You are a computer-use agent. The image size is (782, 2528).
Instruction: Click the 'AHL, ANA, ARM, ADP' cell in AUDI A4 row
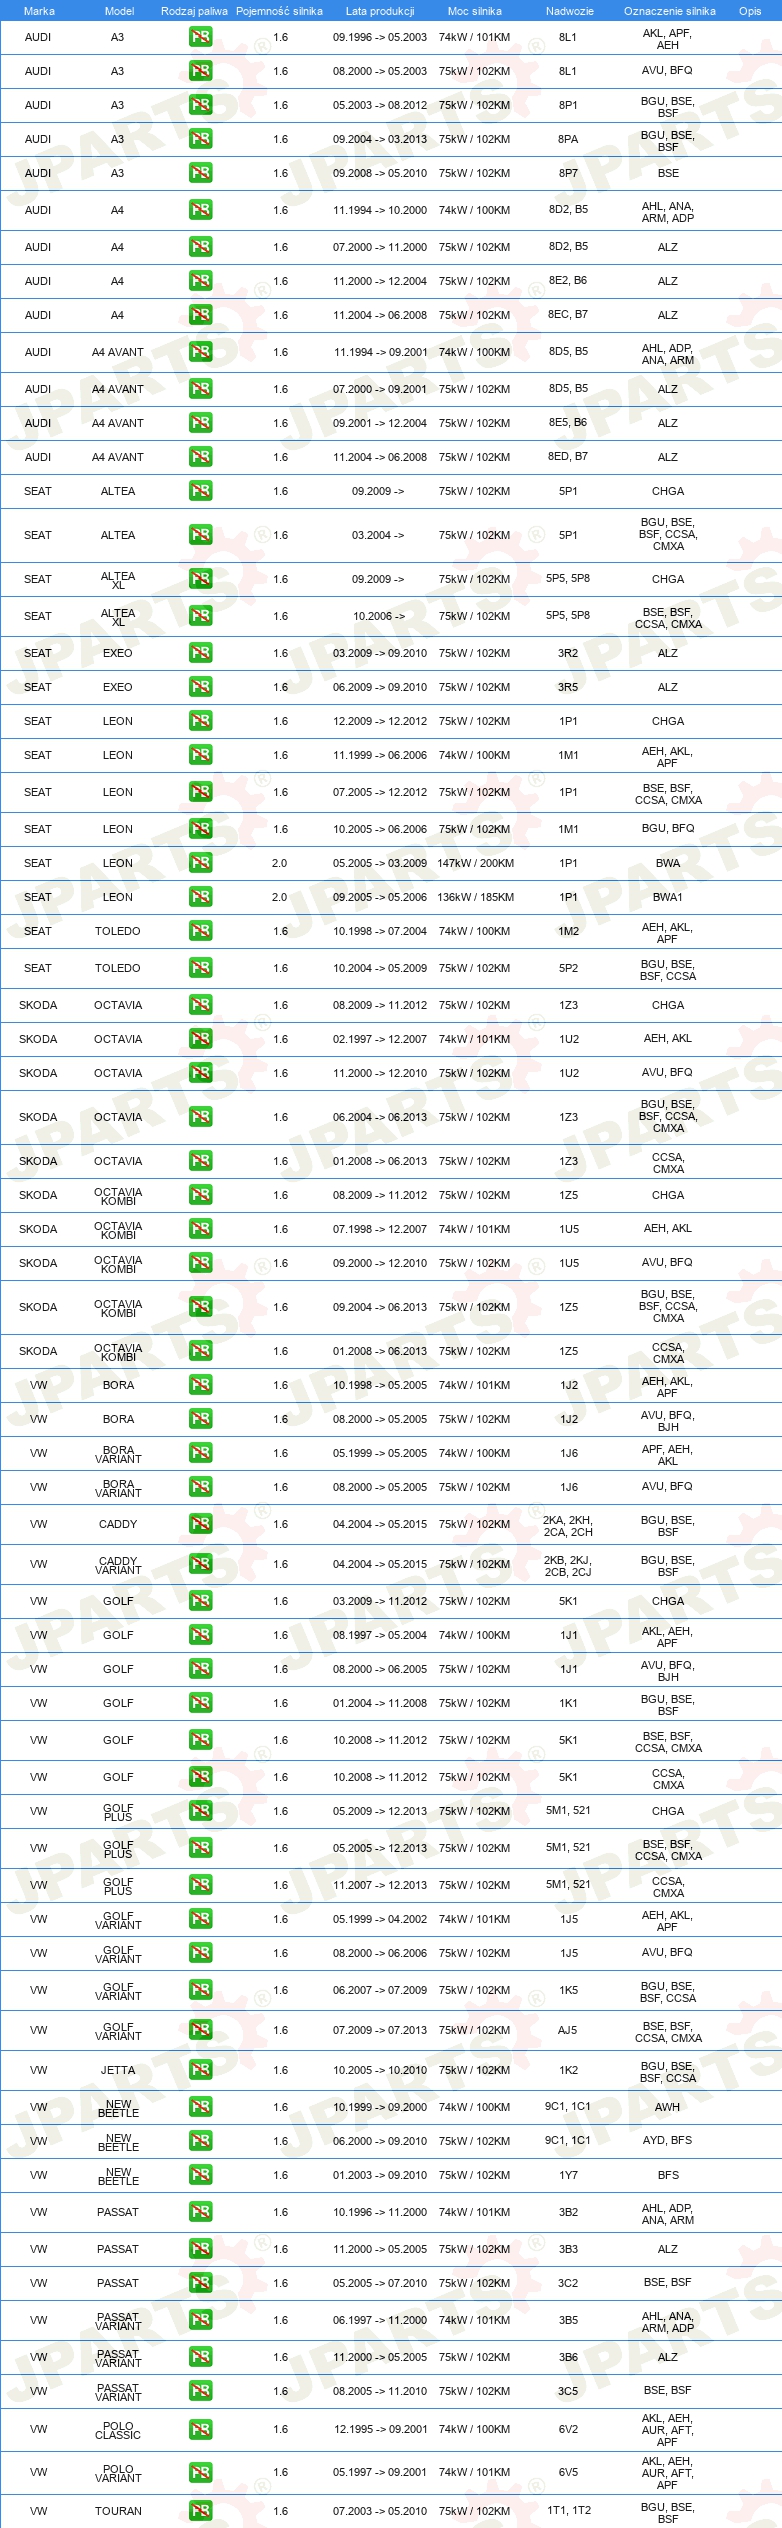[x=668, y=212]
